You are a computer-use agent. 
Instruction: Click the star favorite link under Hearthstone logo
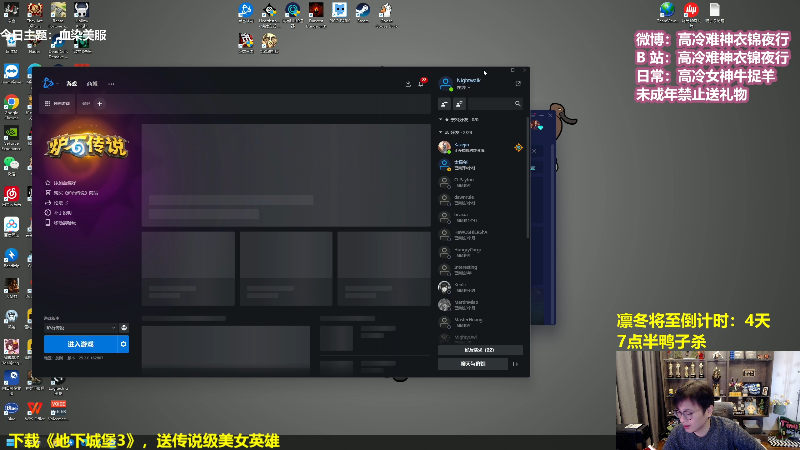[61, 183]
